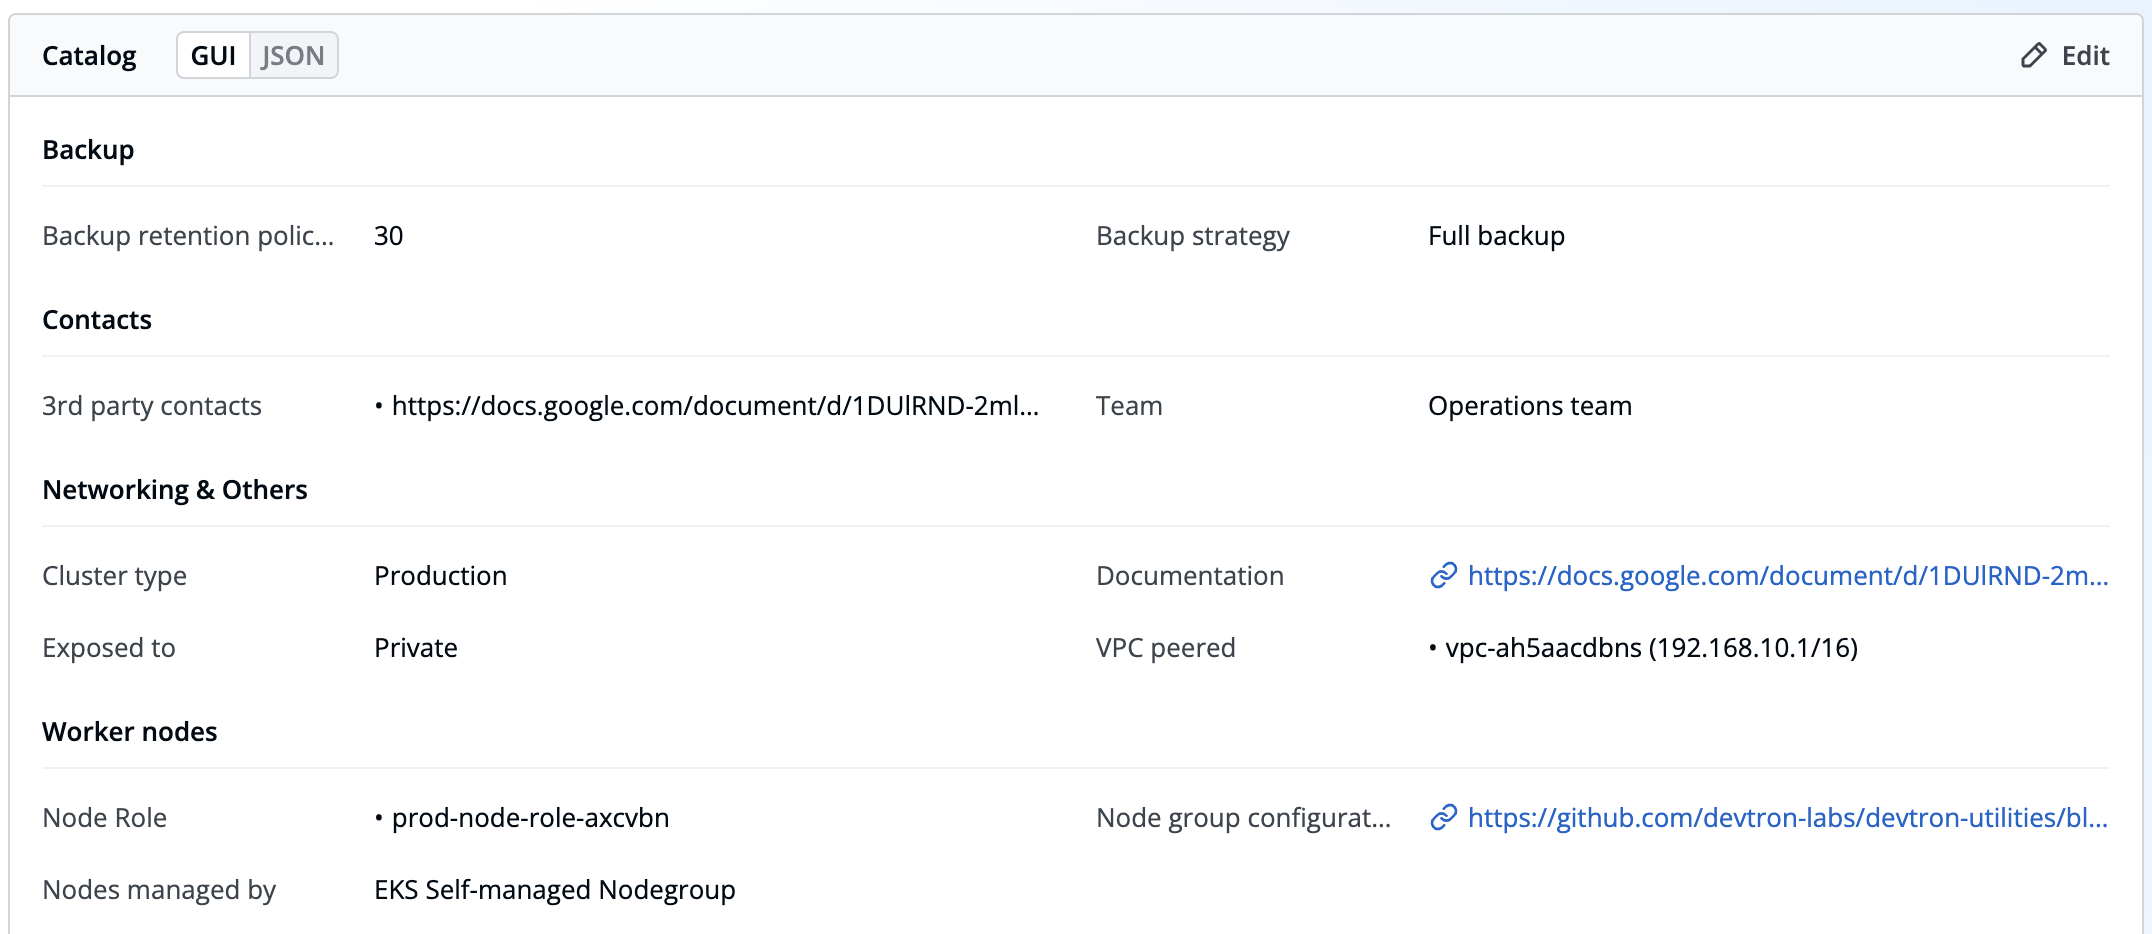Click the link icon beside Node group configuration URL
This screenshot has height=934, width=2152.
(1443, 818)
